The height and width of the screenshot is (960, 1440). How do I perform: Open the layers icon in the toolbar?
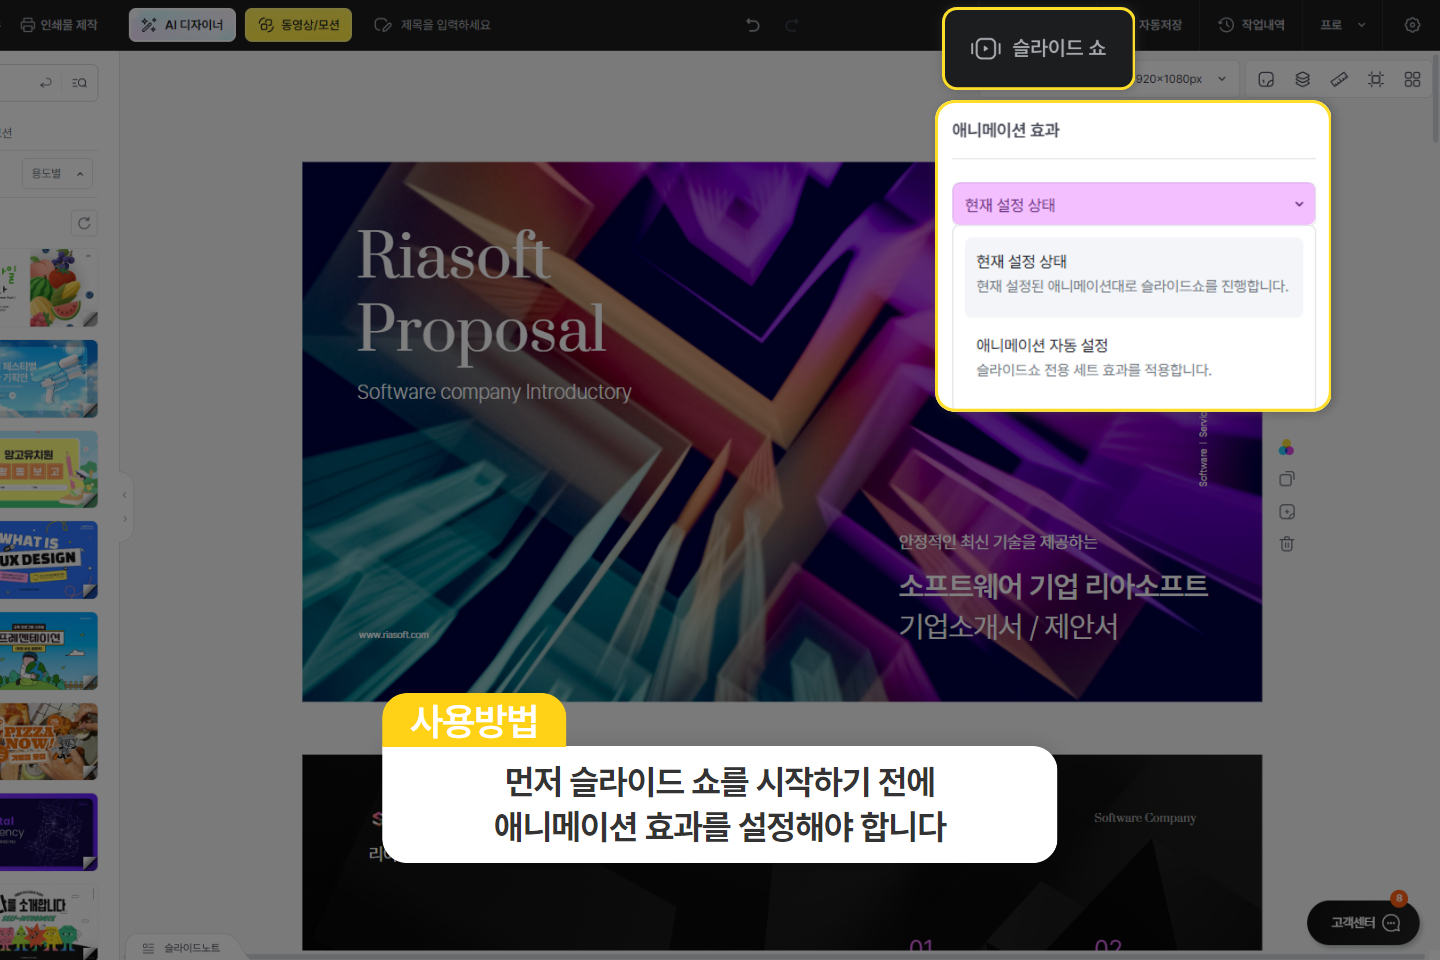(x=1302, y=79)
